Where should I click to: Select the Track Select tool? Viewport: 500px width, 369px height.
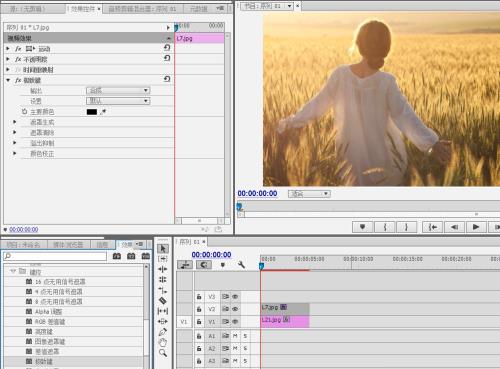click(163, 259)
